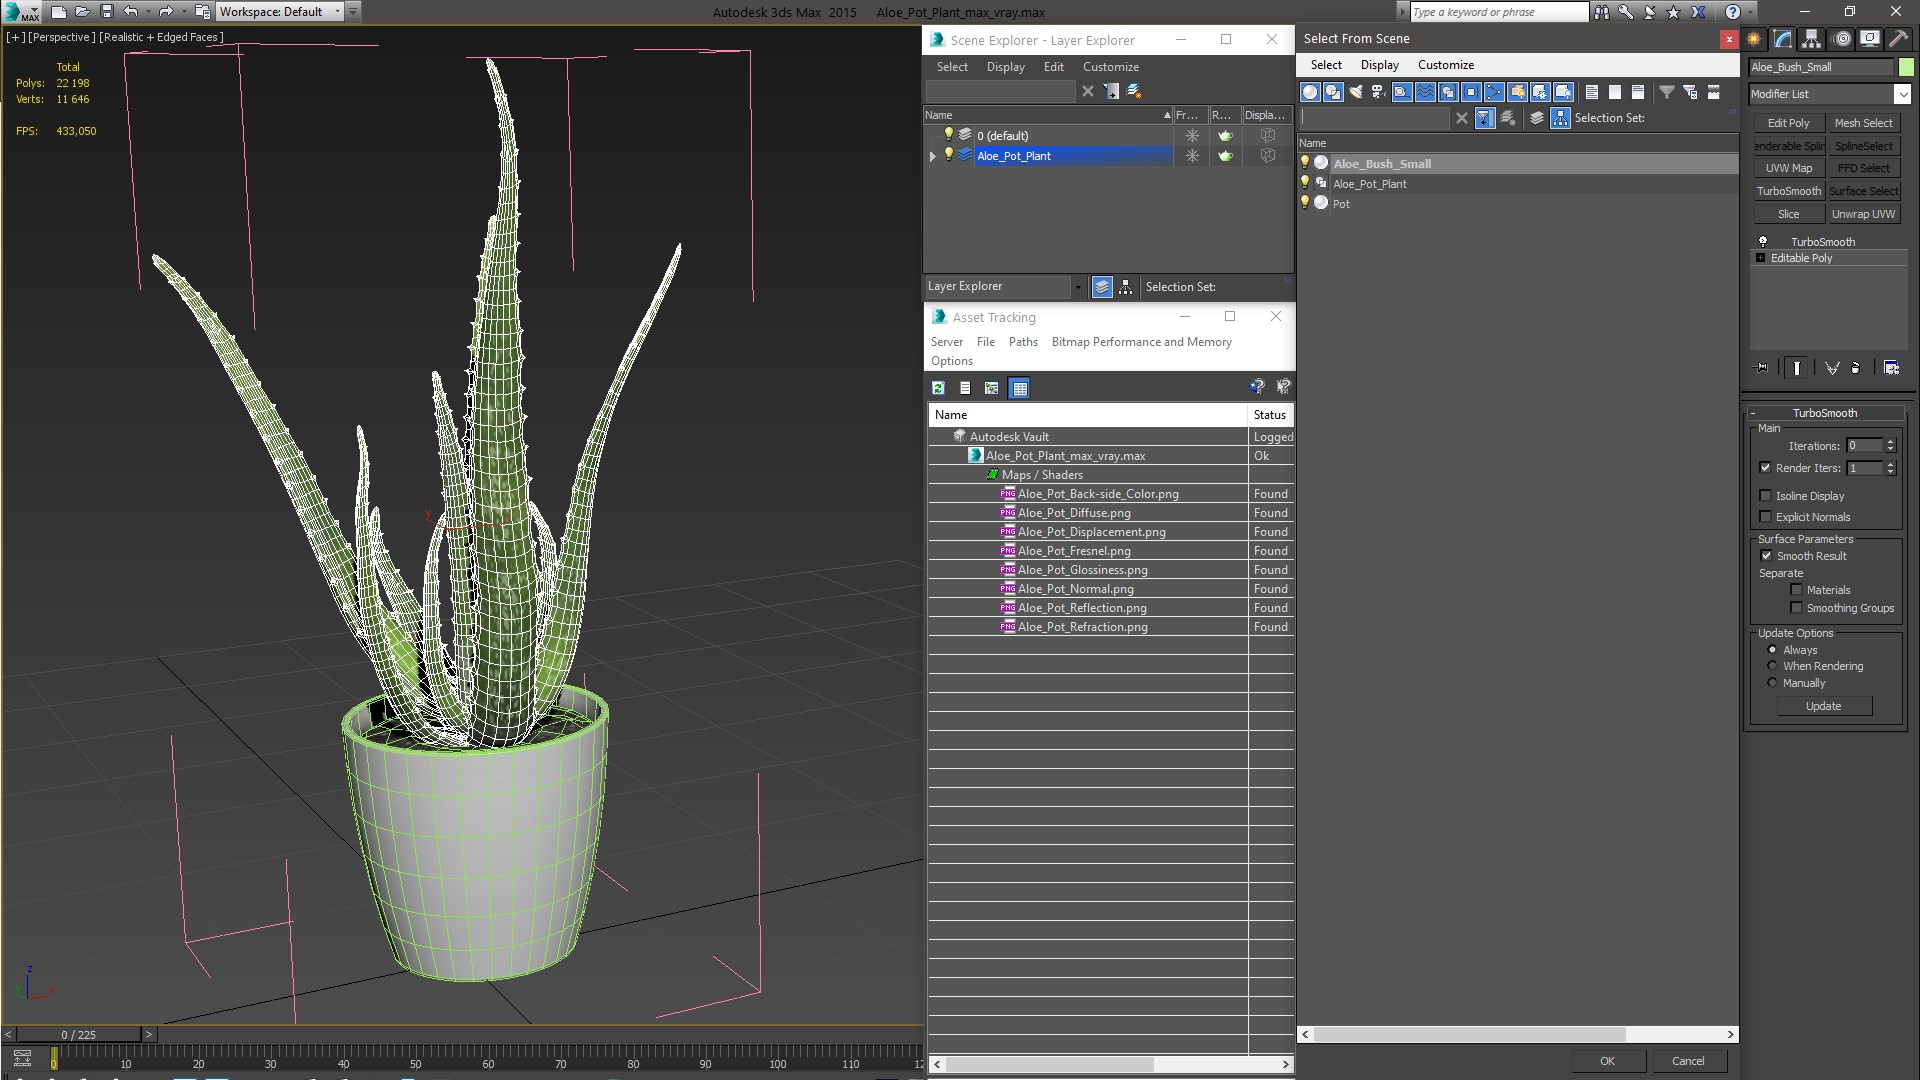Enable Separate by Materials checkbox

pos(1796,590)
